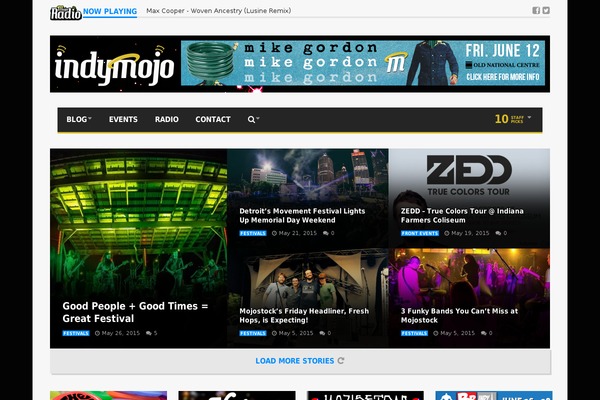Click the Front Events tag on ZEDD article
Viewport: 600px width, 400px height.
[x=420, y=233]
